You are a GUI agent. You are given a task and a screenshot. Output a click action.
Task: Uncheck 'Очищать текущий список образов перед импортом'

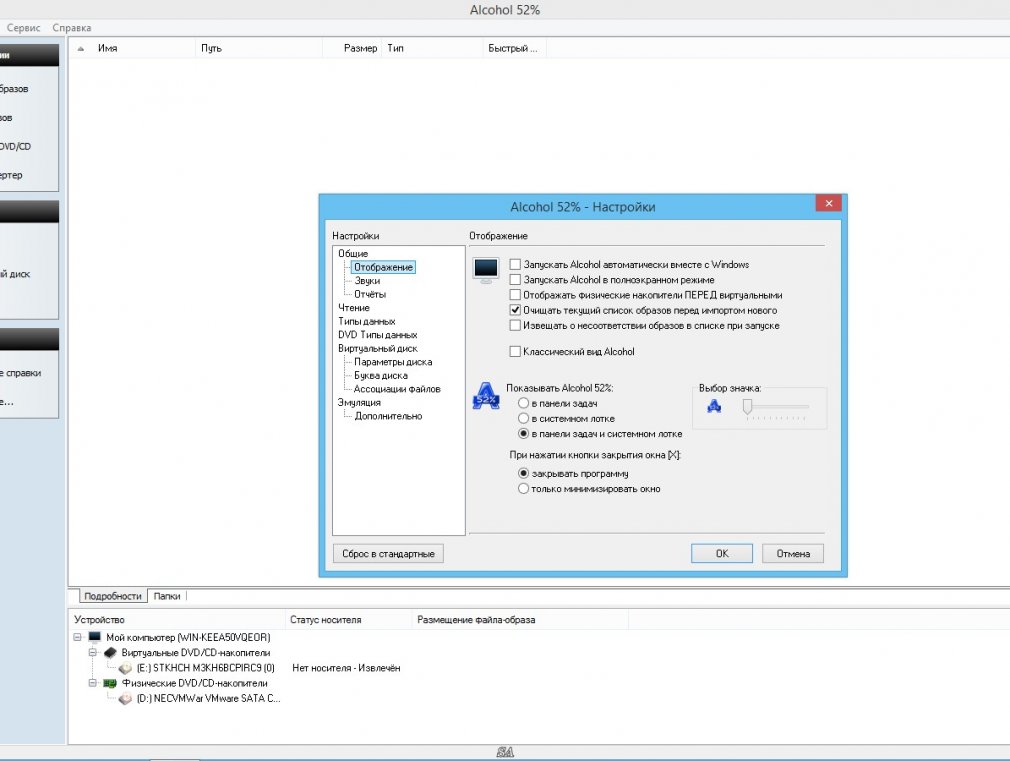coord(515,310)
